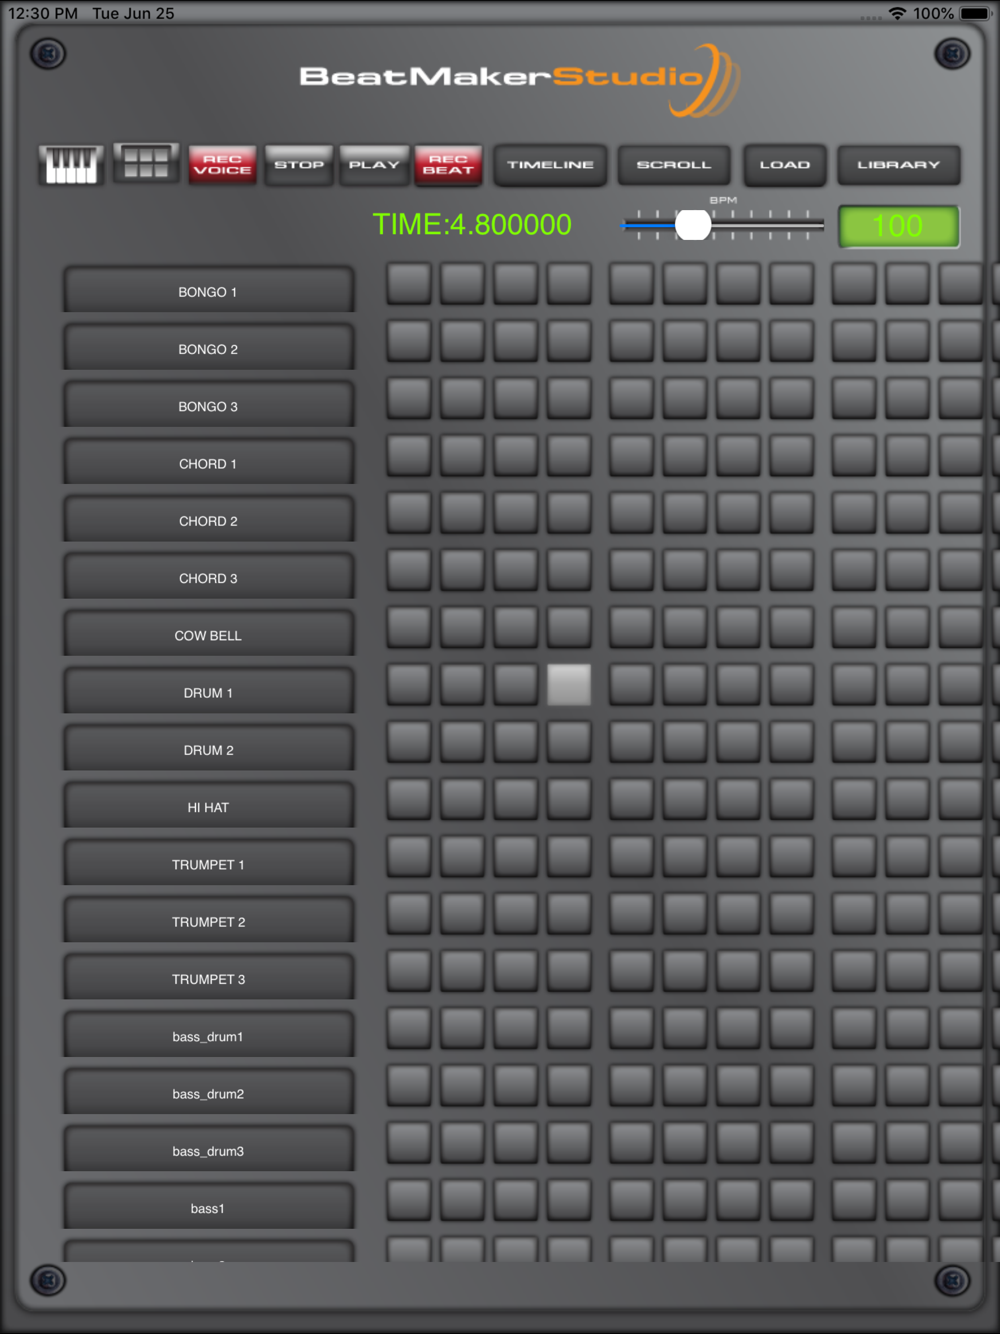The height and width of the screenshot is (1334, 1000).
Task: Select the TRUMPET 3 track
Action: [x=208, y=978]
